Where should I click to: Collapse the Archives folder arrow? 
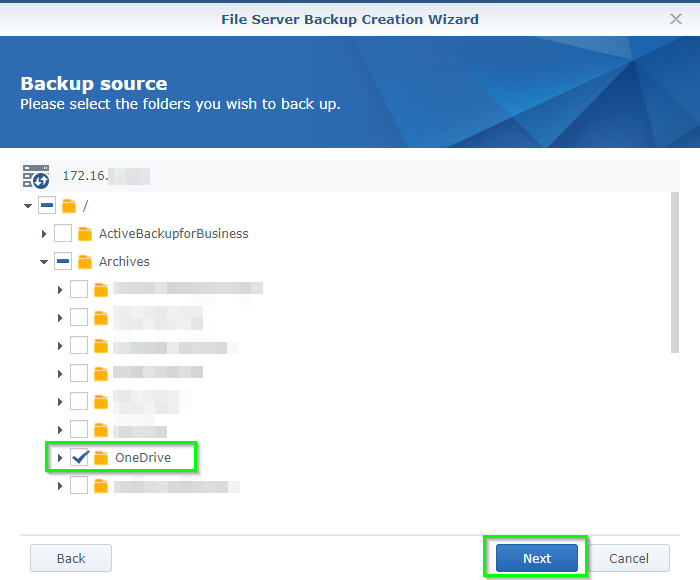(44, 262)
